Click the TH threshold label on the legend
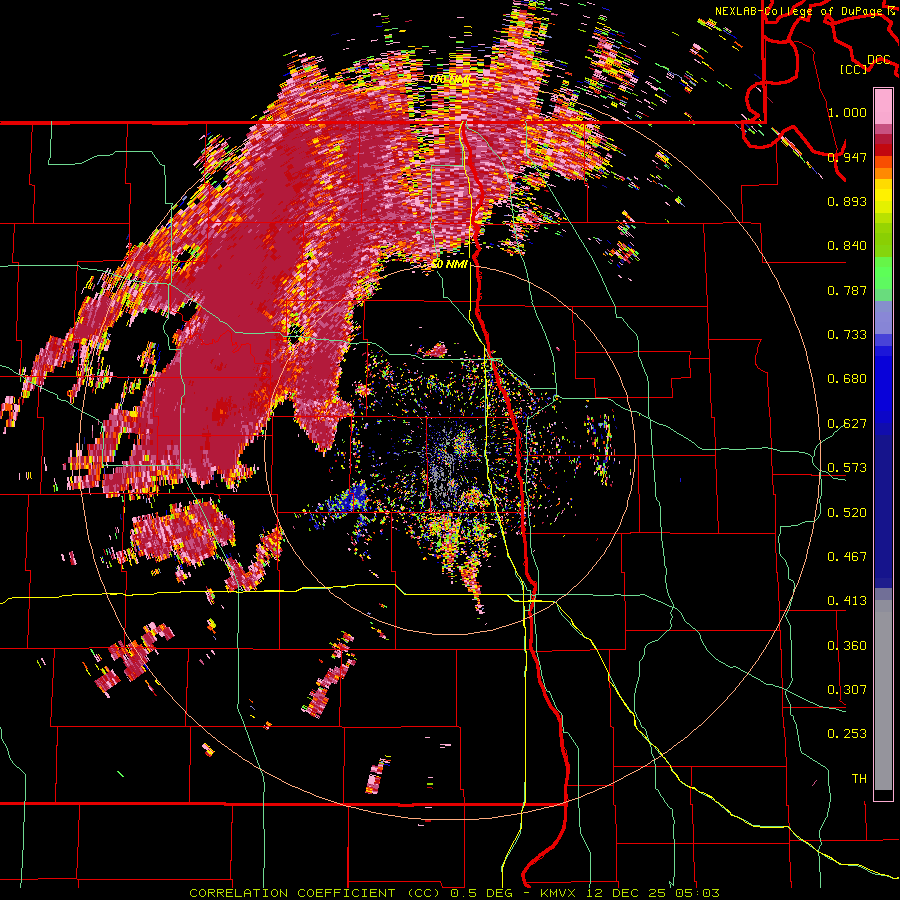The height and width of the screenshot is (900, 900). [x=859, y=779]
